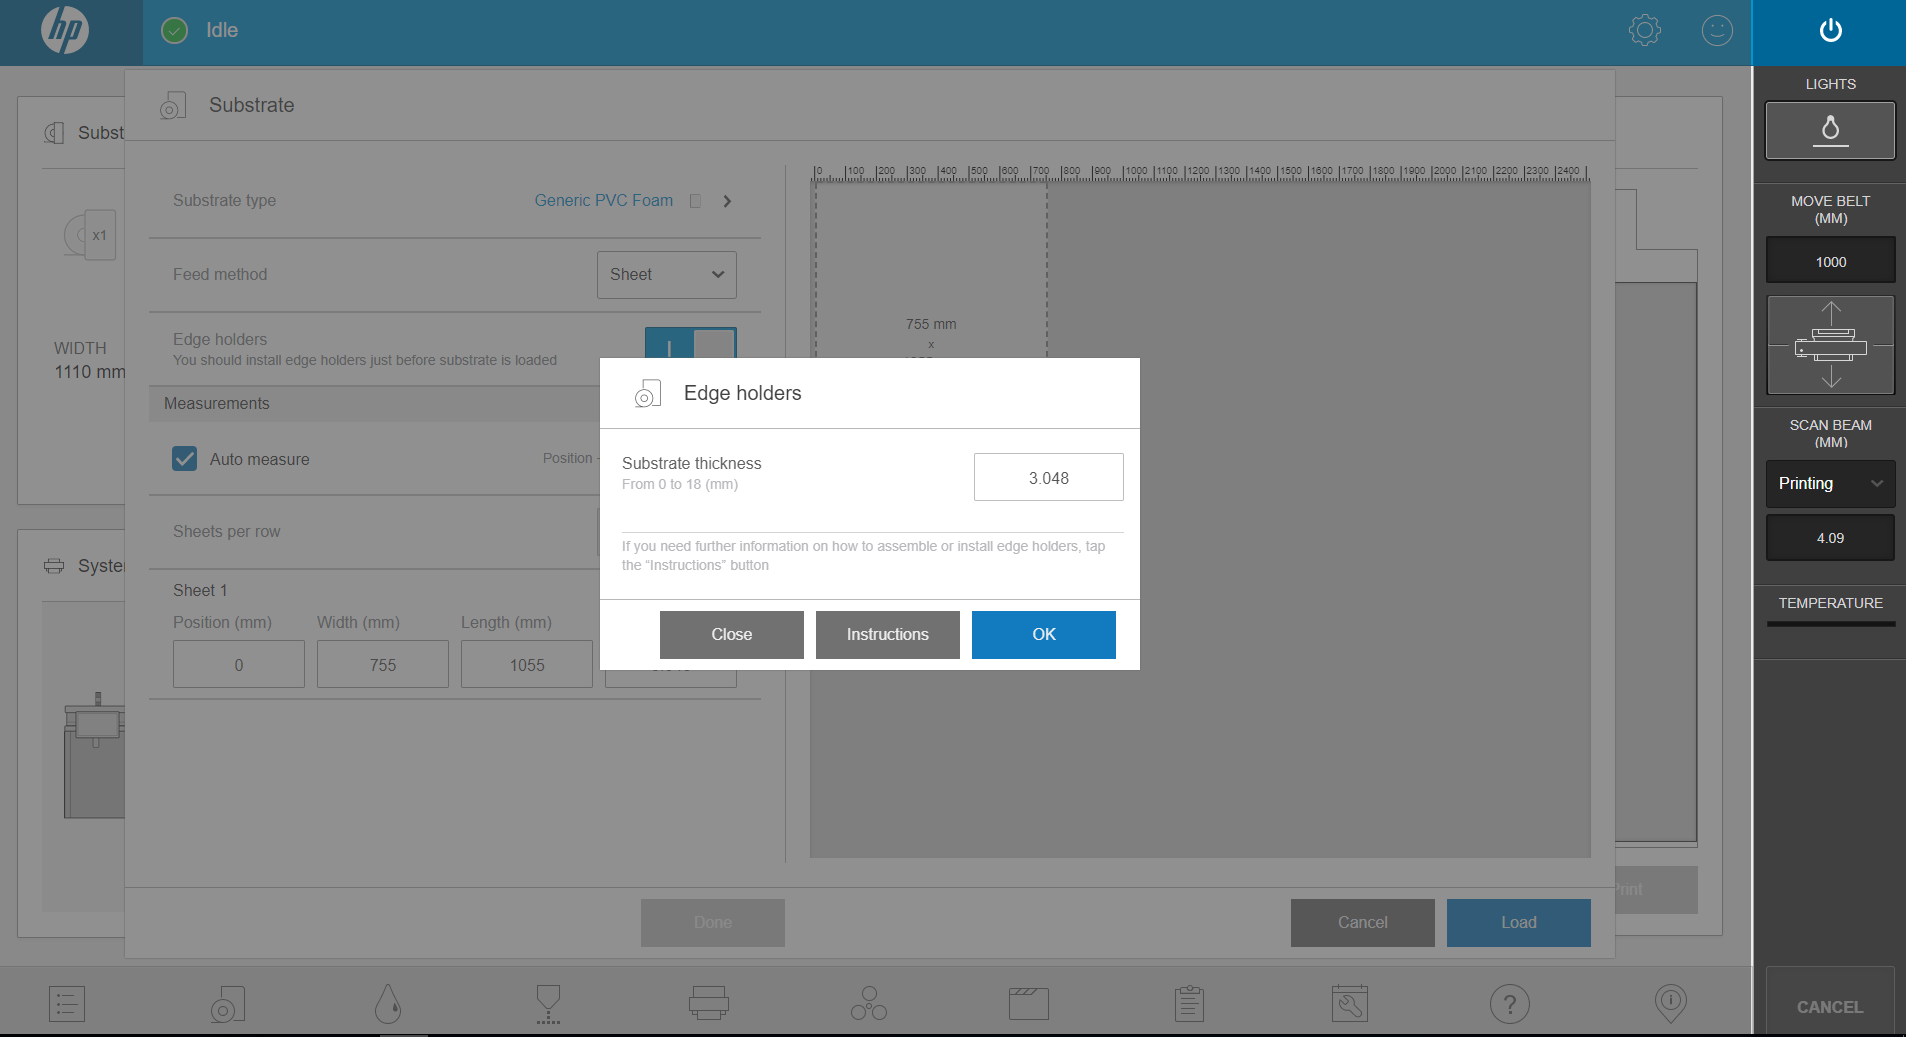Open clapperboard icon in bottom bar
The image size is (1906, 1037).
tap(1029, 1003)
